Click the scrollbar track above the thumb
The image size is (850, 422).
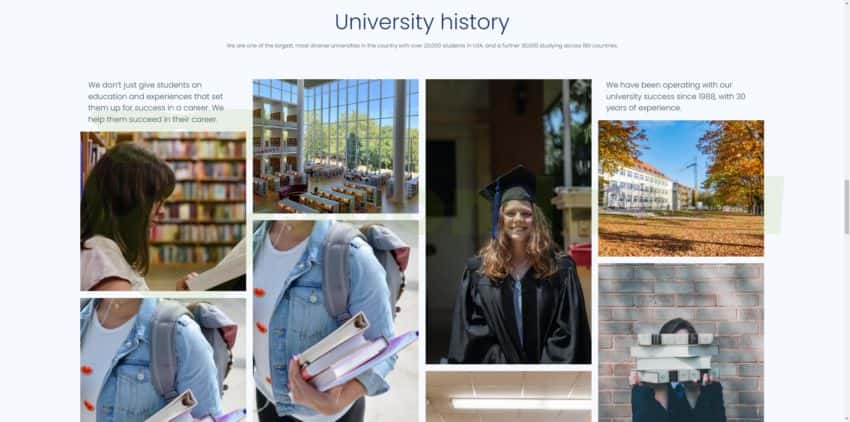point(846,89)
